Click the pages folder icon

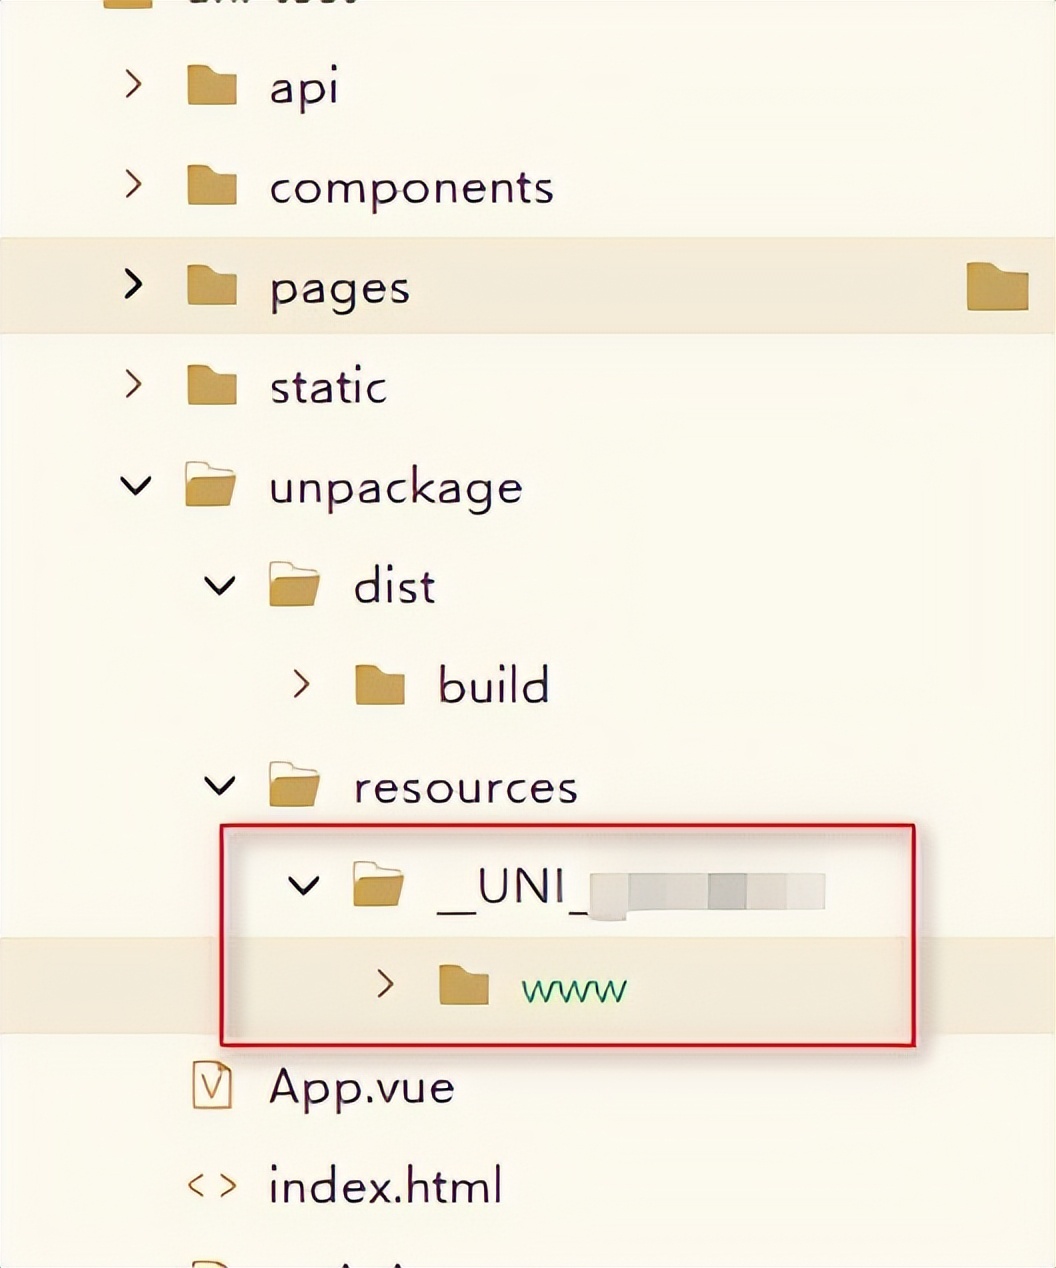coord(212,286)
